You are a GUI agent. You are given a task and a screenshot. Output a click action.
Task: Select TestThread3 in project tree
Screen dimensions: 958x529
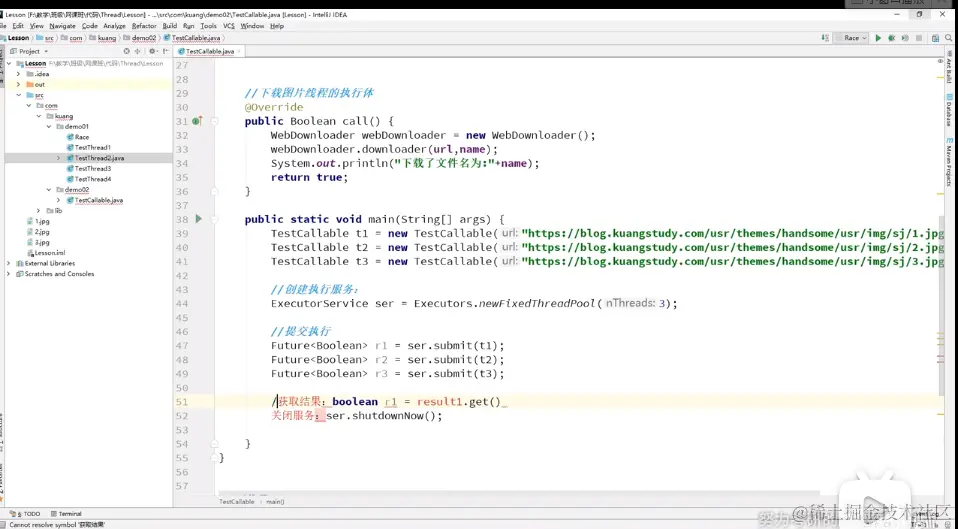click(x=89, y=169)
